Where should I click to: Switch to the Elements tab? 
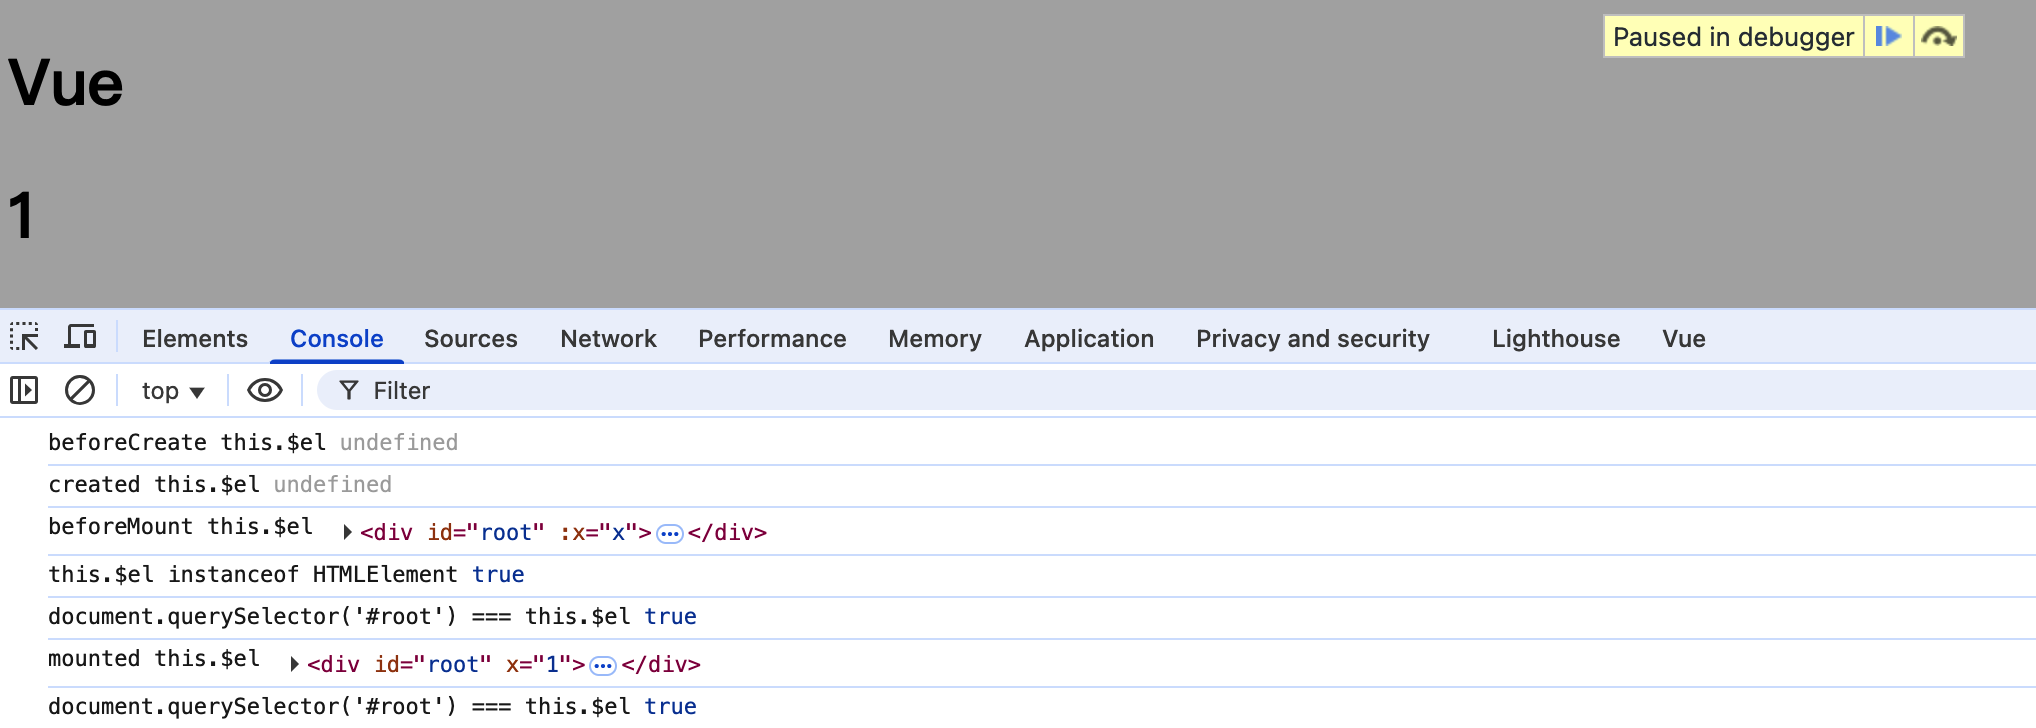195,339
